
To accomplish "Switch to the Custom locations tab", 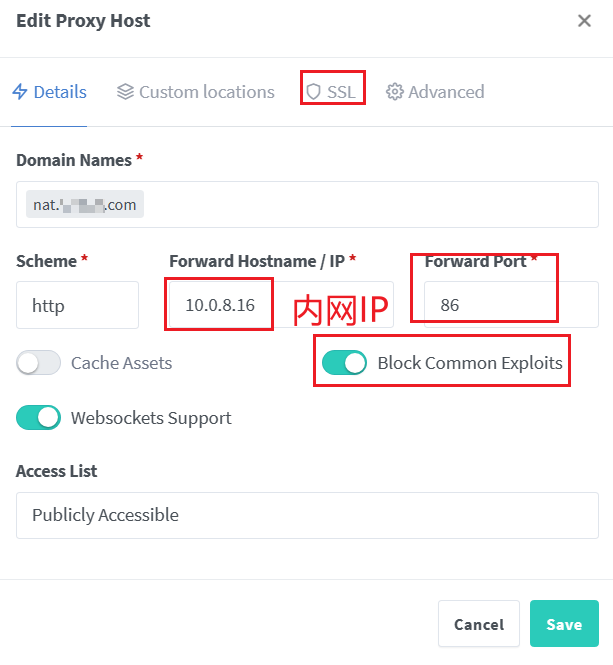I will click(x=206, y=92).
